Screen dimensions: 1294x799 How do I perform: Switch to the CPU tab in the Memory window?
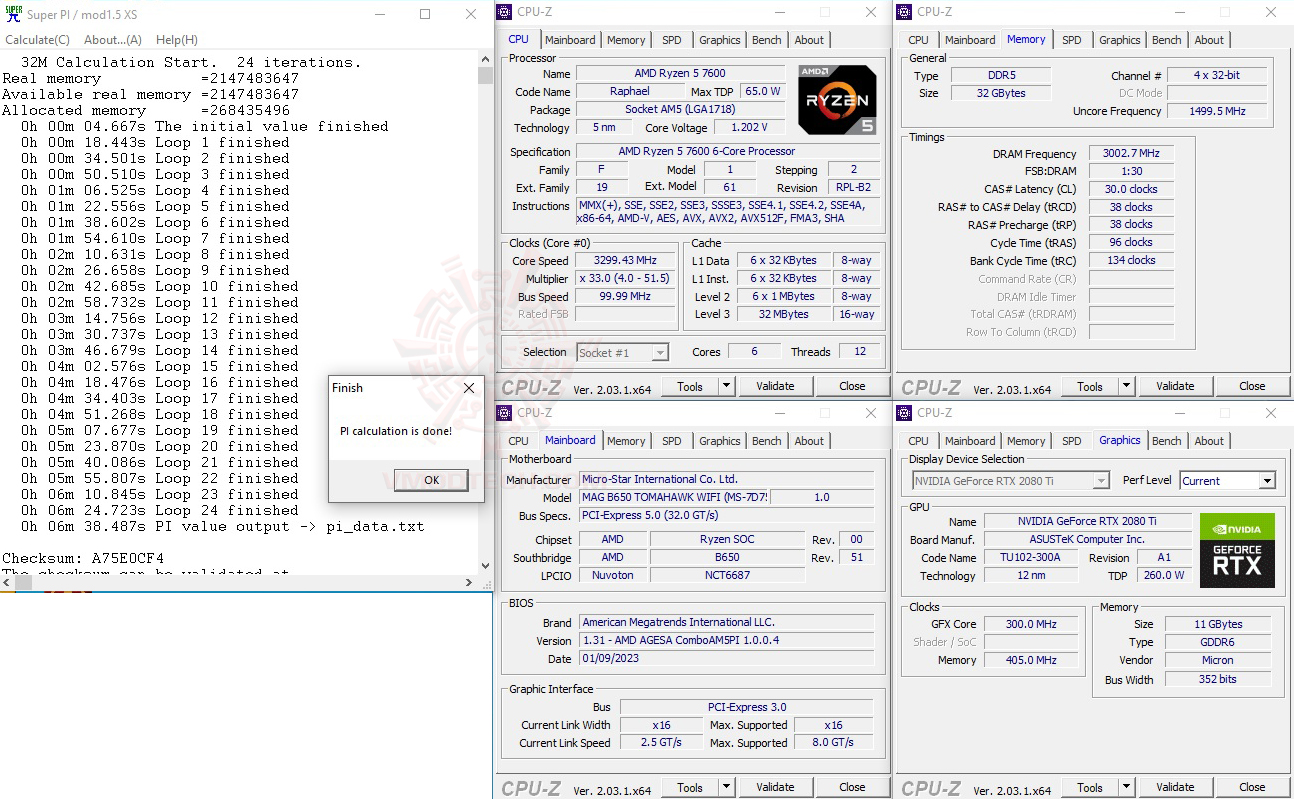tap(918, 40)
